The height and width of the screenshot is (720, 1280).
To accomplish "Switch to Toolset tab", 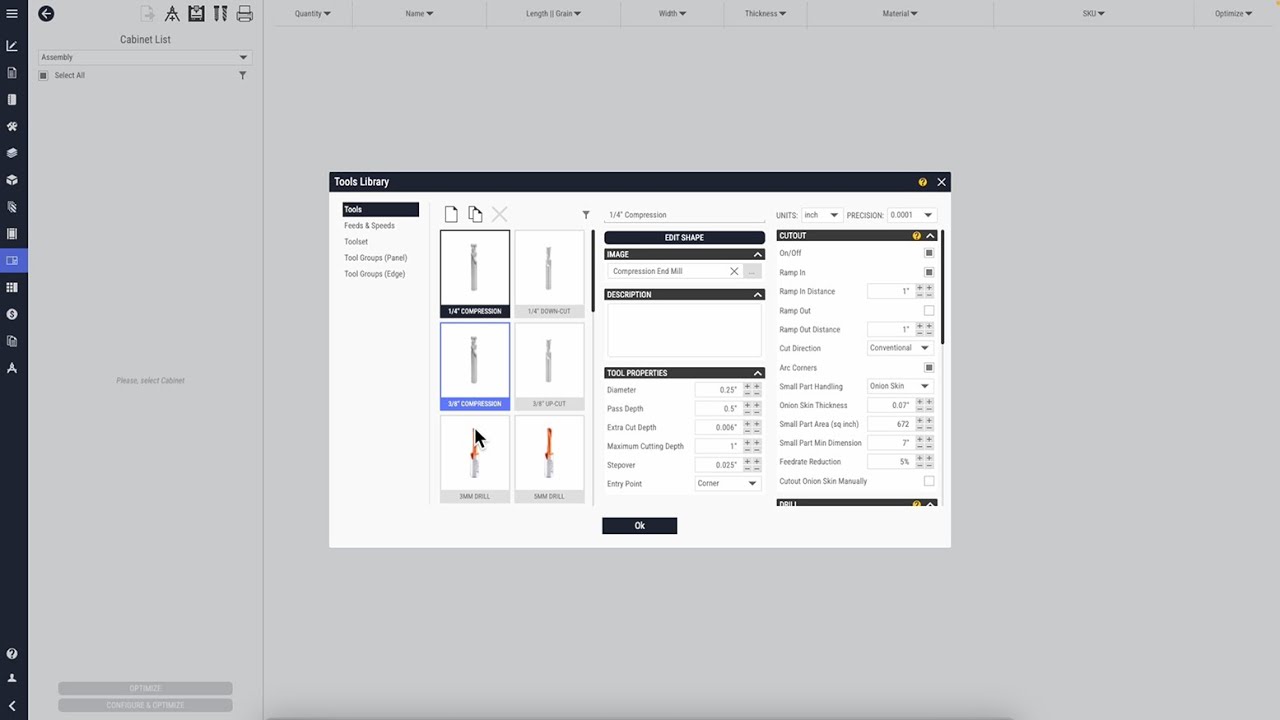I will [x=356, y=242].
